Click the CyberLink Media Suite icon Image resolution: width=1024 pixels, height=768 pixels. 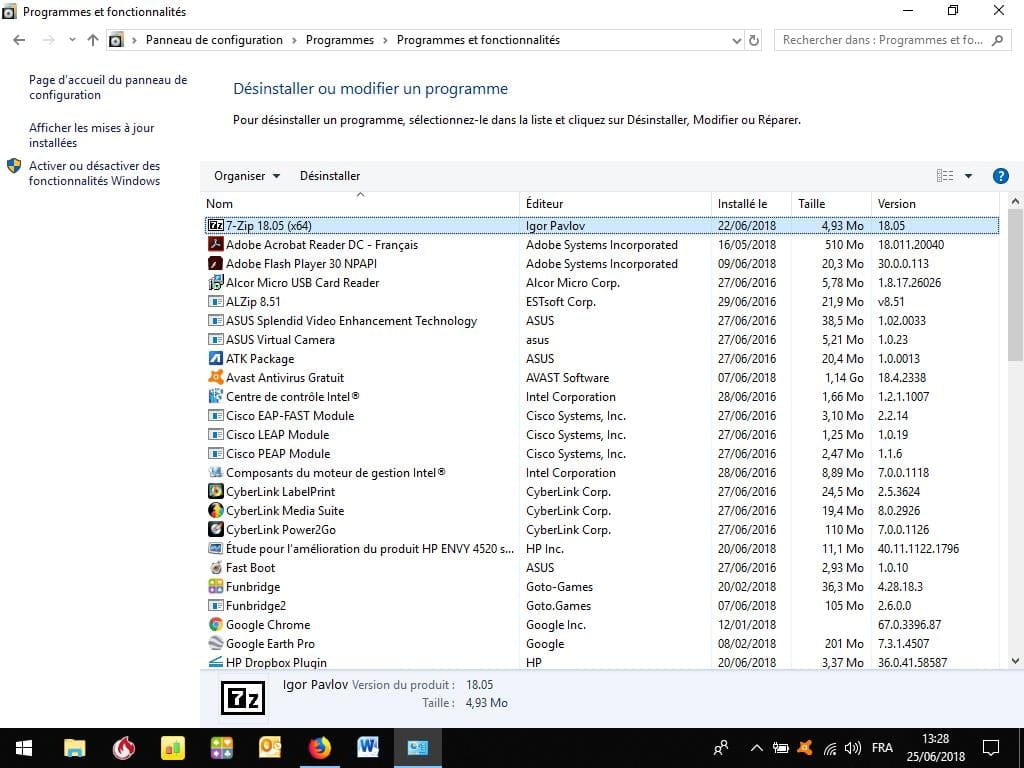coord(216,510)
